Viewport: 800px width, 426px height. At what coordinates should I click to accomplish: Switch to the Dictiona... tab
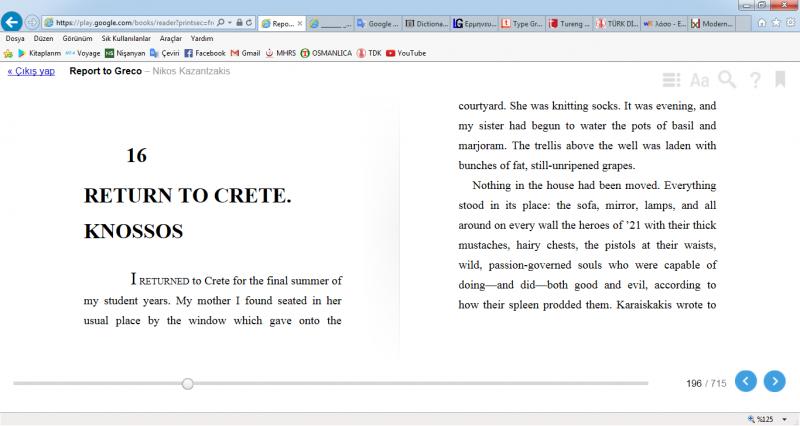point(427,23)
